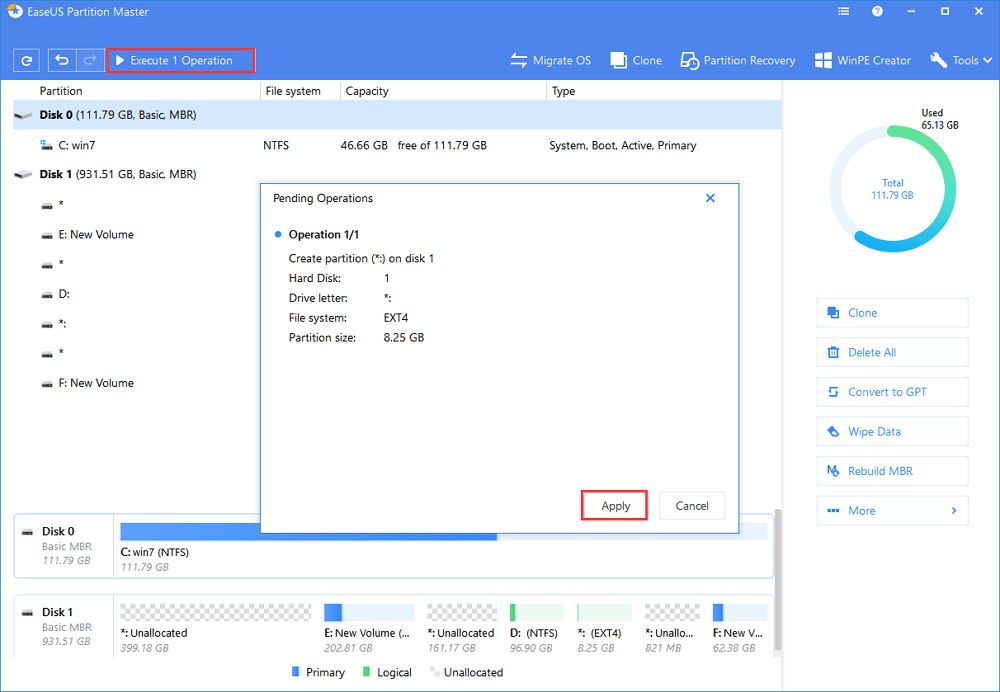Screen dimensions: 1000x692
Task: Select Wipe Data in the side panel
Action: tap(892, 432)
